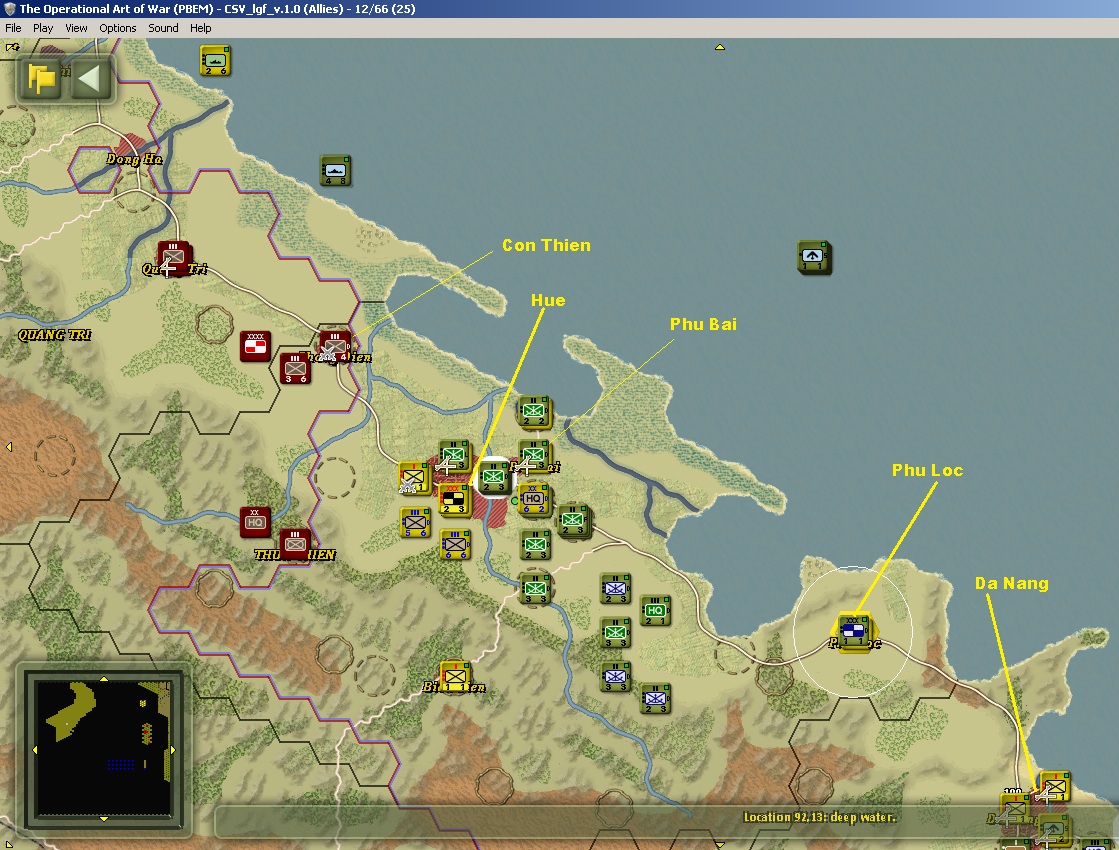Select the green unit marked 2 2 on the coast

coord(535,412)
